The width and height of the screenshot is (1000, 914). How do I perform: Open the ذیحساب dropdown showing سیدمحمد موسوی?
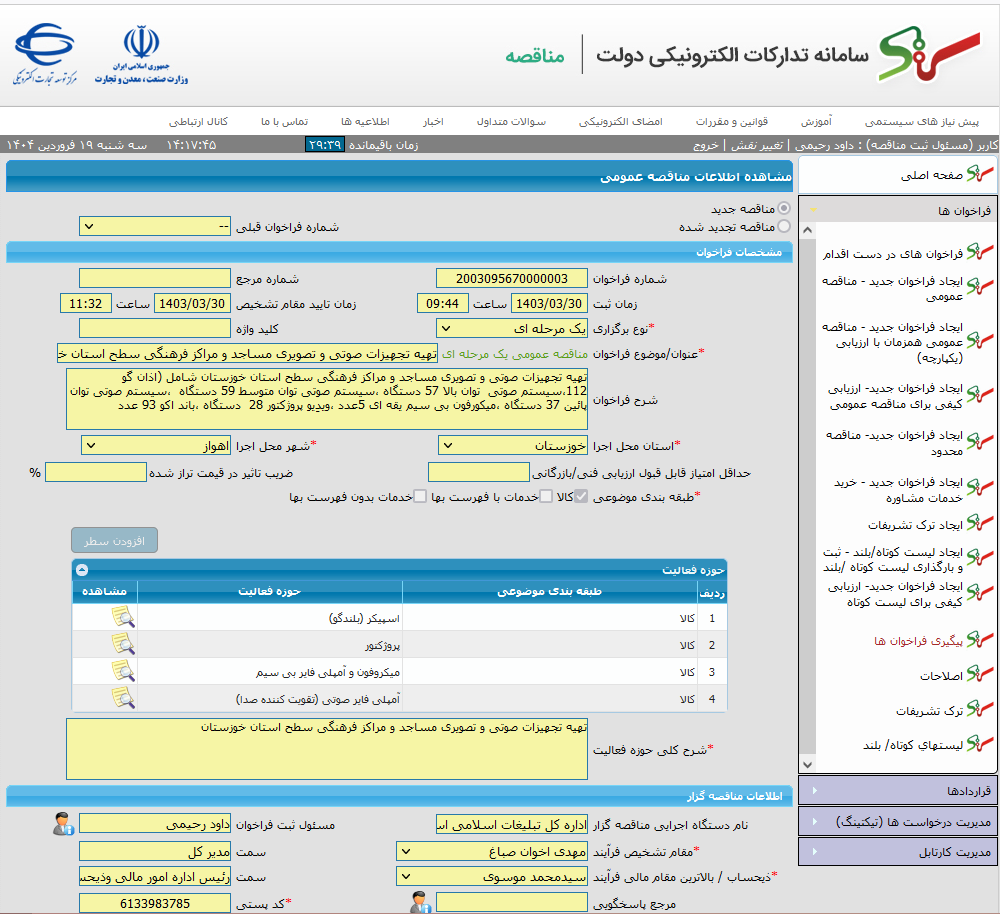pyautogui.click(x=492, y=877)
